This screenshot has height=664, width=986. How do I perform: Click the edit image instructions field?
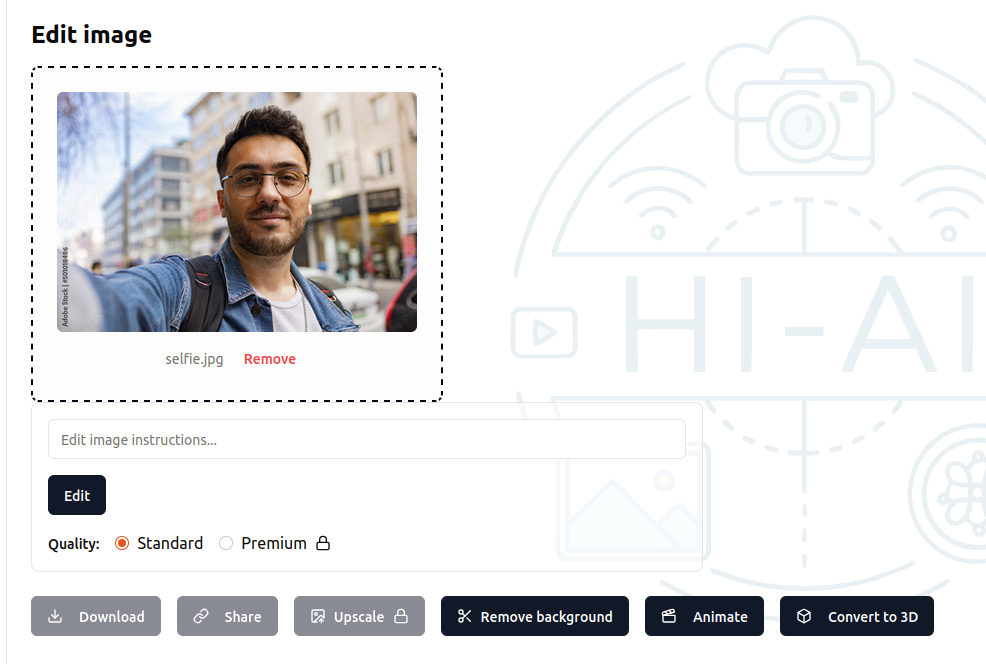(367, 439)
